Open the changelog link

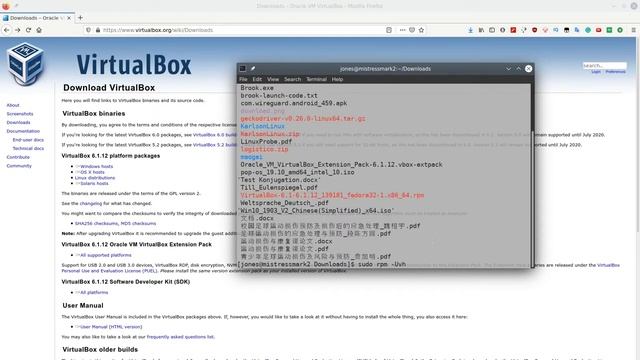(91, 203)
